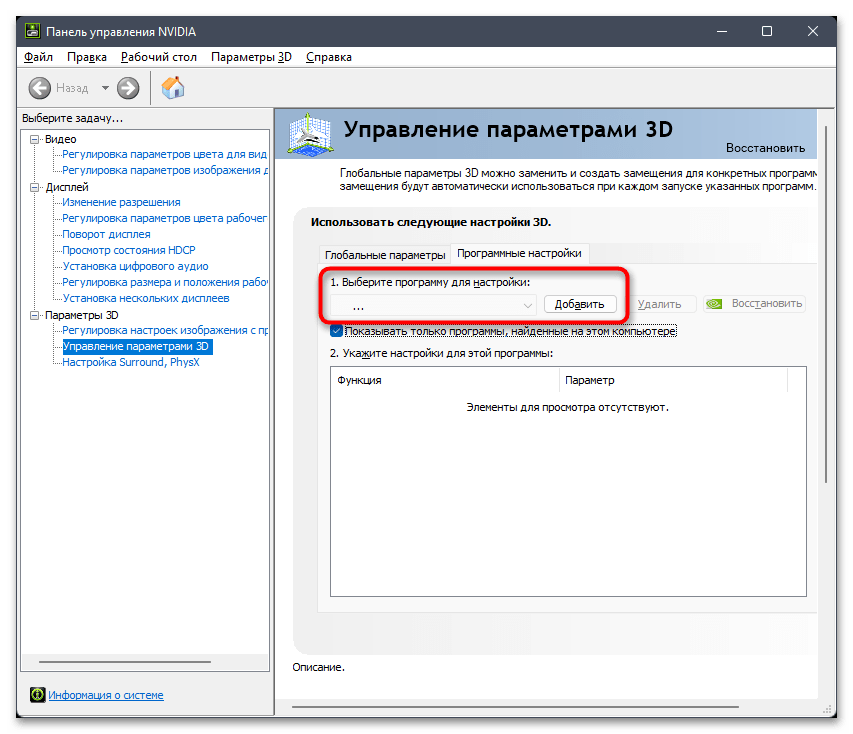Viewport: 853px width, 734px height.
Task: Click the Параметры 3D category label
Action: (x=82, y=315)
